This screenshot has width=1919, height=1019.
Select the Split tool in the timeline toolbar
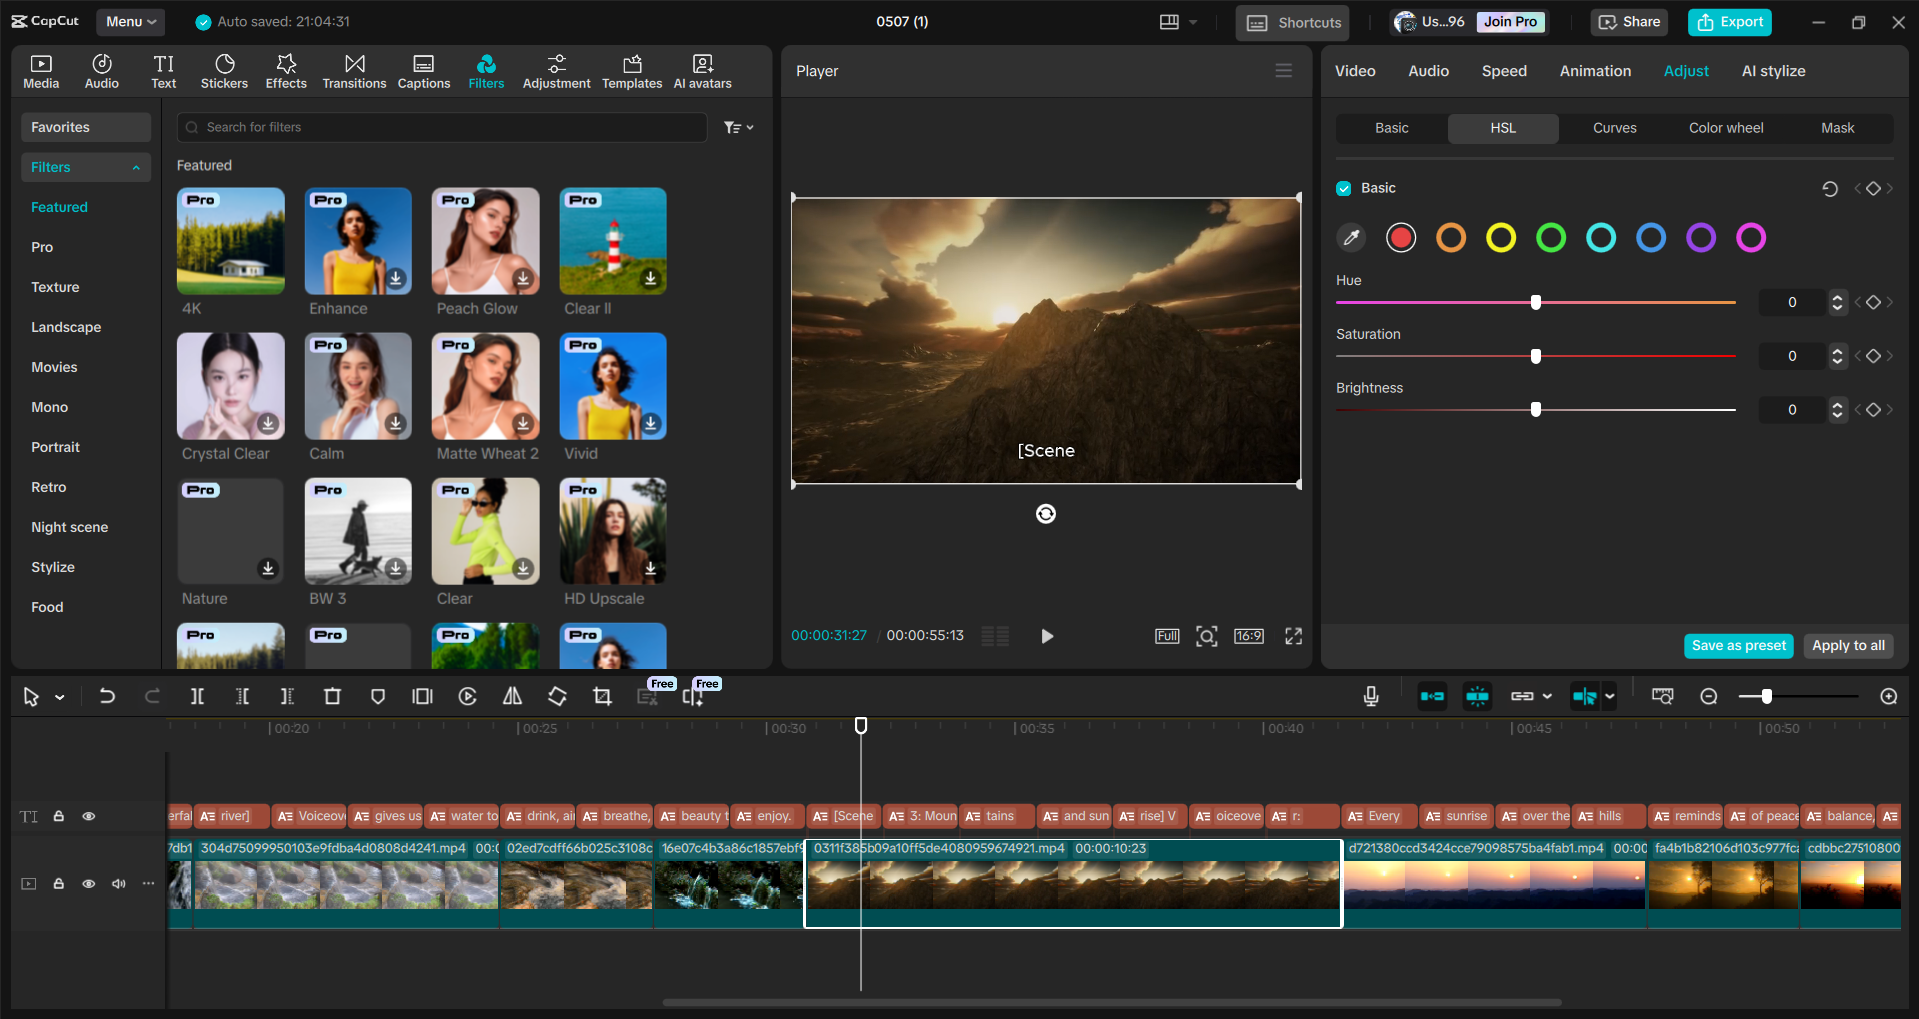(197, 696)
